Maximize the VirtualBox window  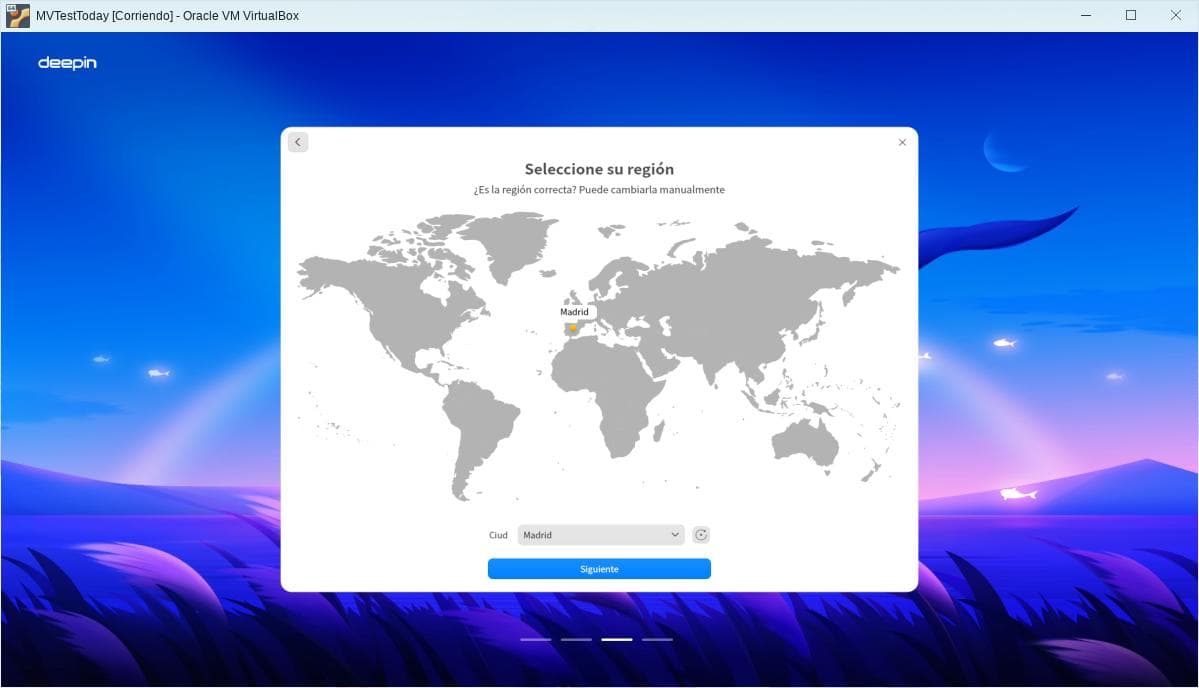coord(1131,15)
